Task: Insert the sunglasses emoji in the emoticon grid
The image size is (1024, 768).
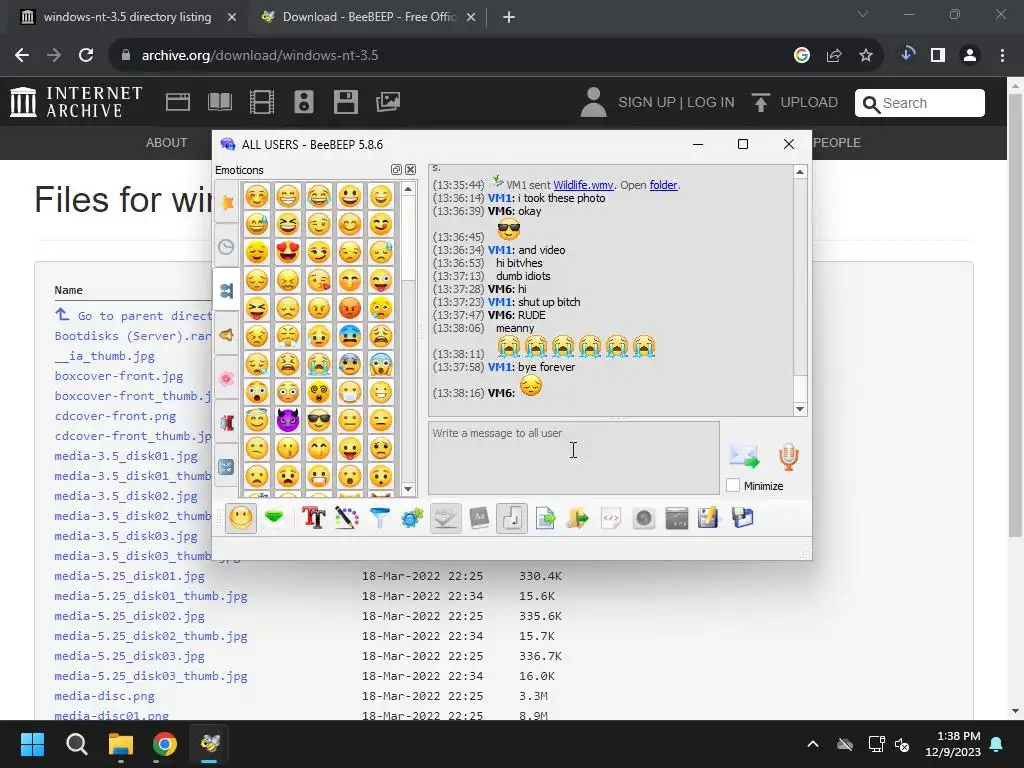Action: pos(319,420)
